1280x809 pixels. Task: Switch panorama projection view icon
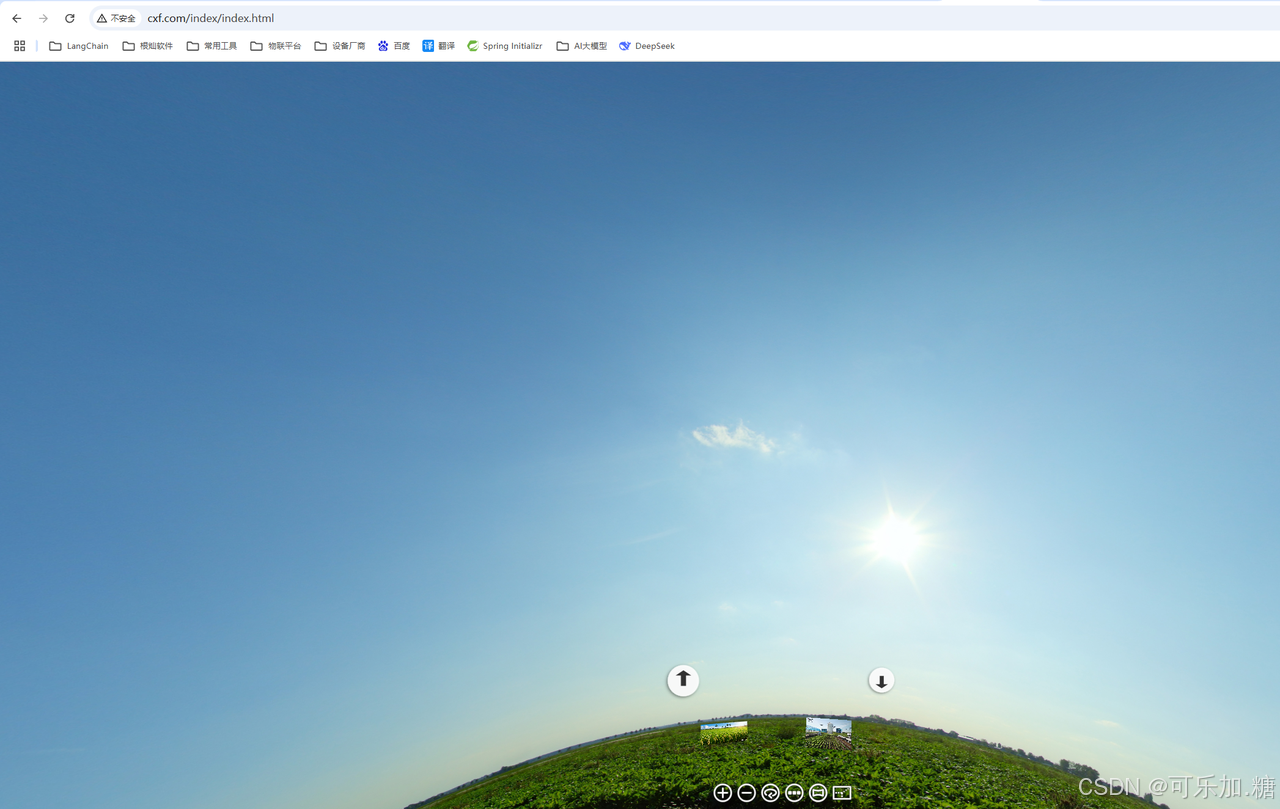tap(818, 793)
